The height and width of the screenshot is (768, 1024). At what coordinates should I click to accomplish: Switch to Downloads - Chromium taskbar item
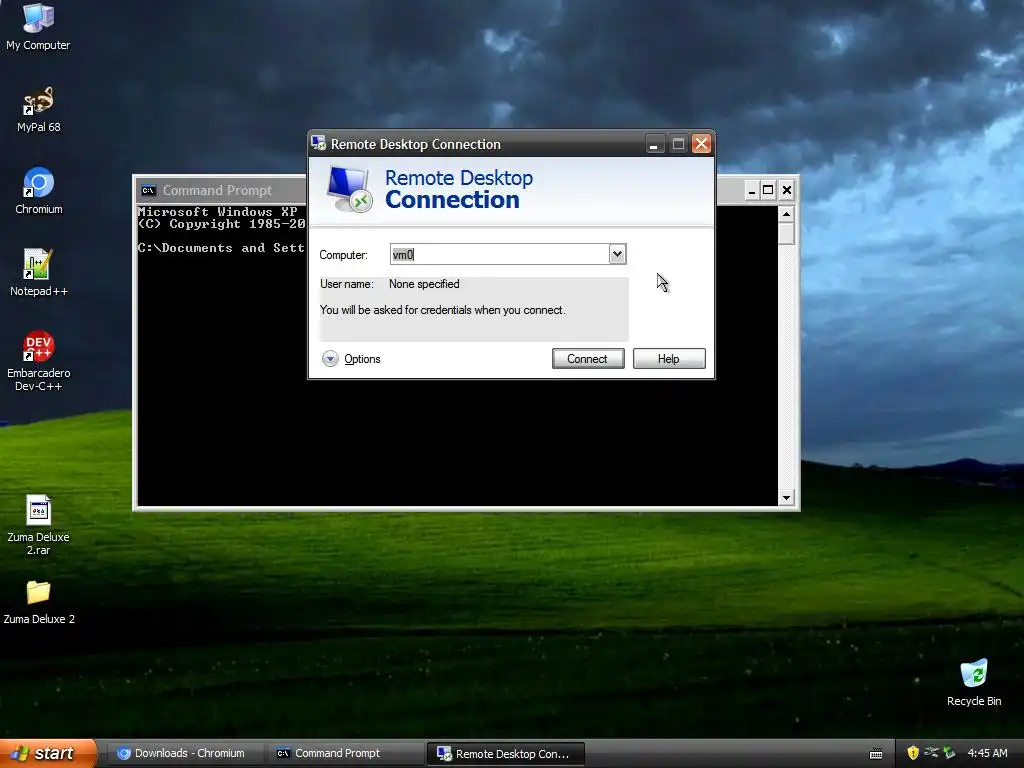click(184, 753)
